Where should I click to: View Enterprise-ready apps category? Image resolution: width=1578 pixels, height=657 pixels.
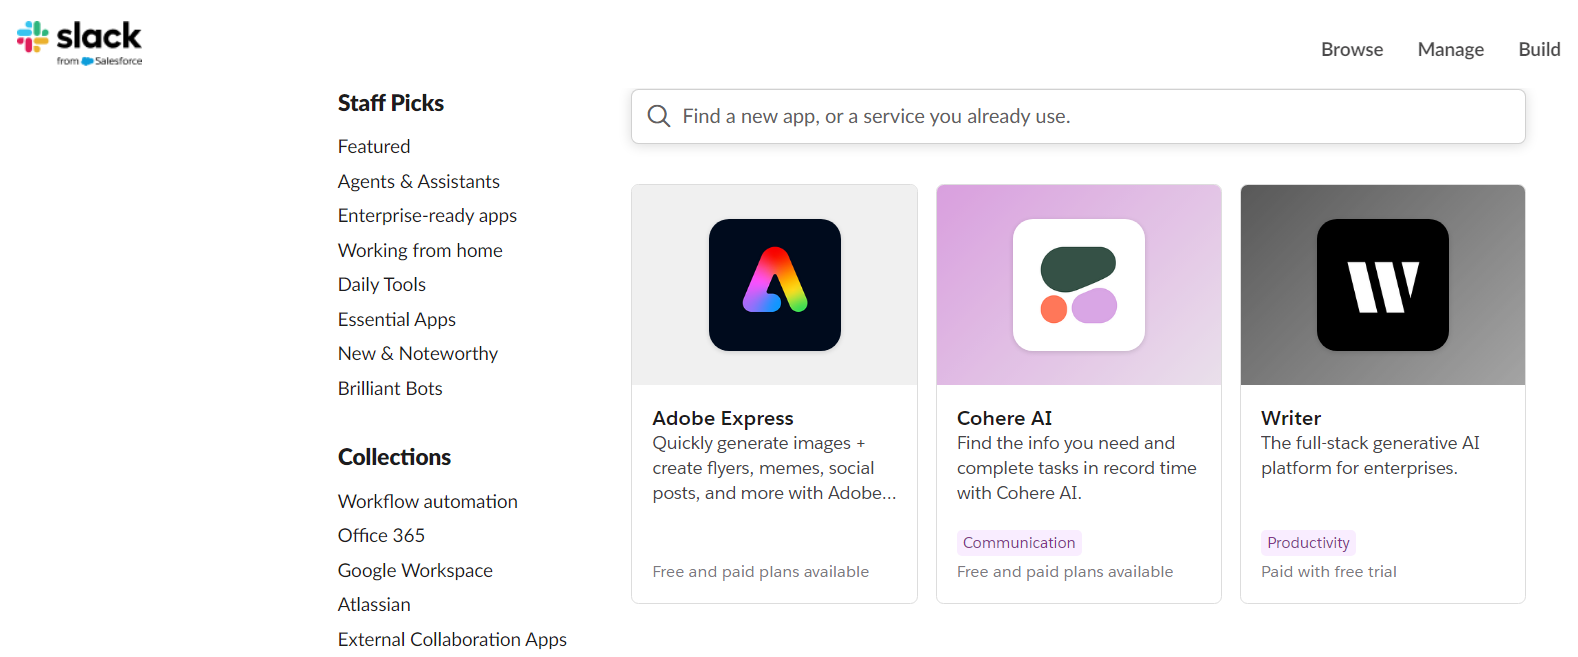coord(427,215)
